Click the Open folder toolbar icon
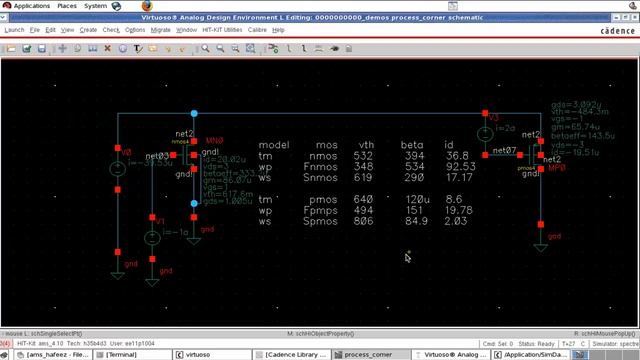 (x=11, y=49)
